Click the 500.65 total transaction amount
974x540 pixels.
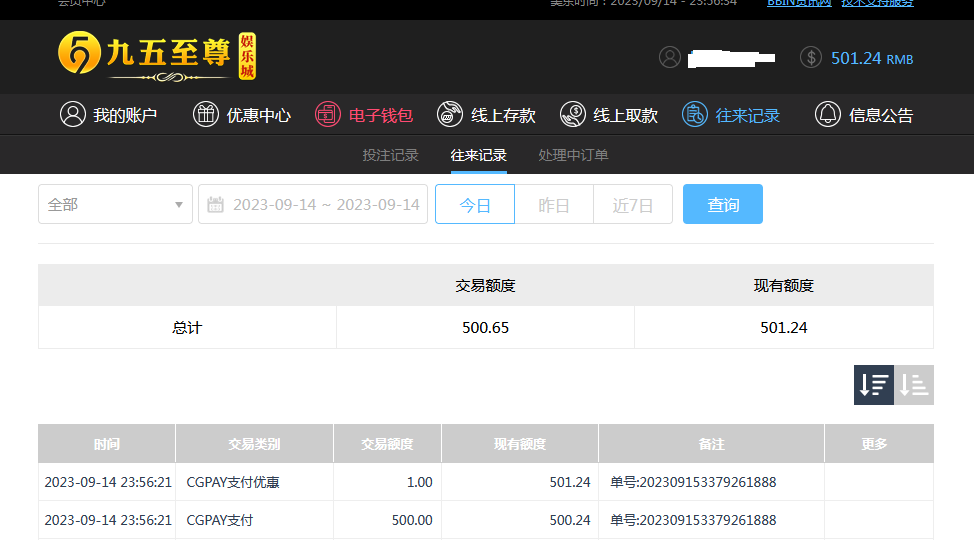point(486,327)
